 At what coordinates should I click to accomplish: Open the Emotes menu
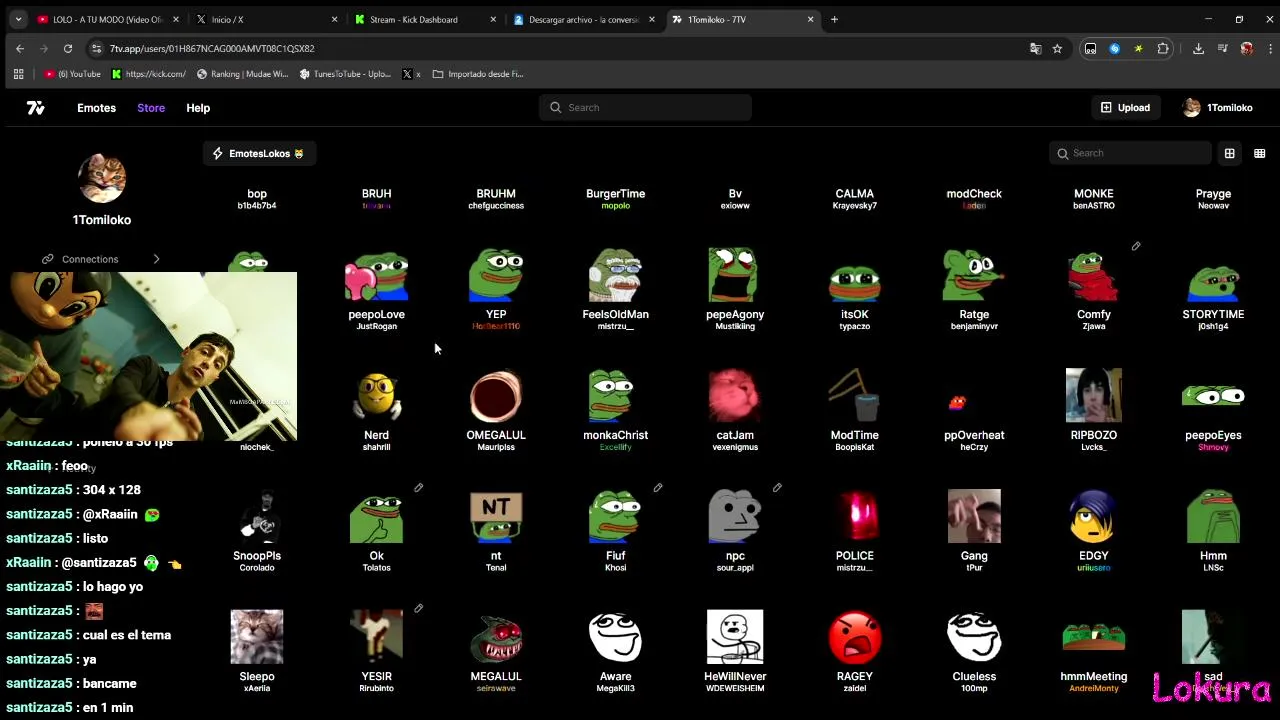[97, 108]
